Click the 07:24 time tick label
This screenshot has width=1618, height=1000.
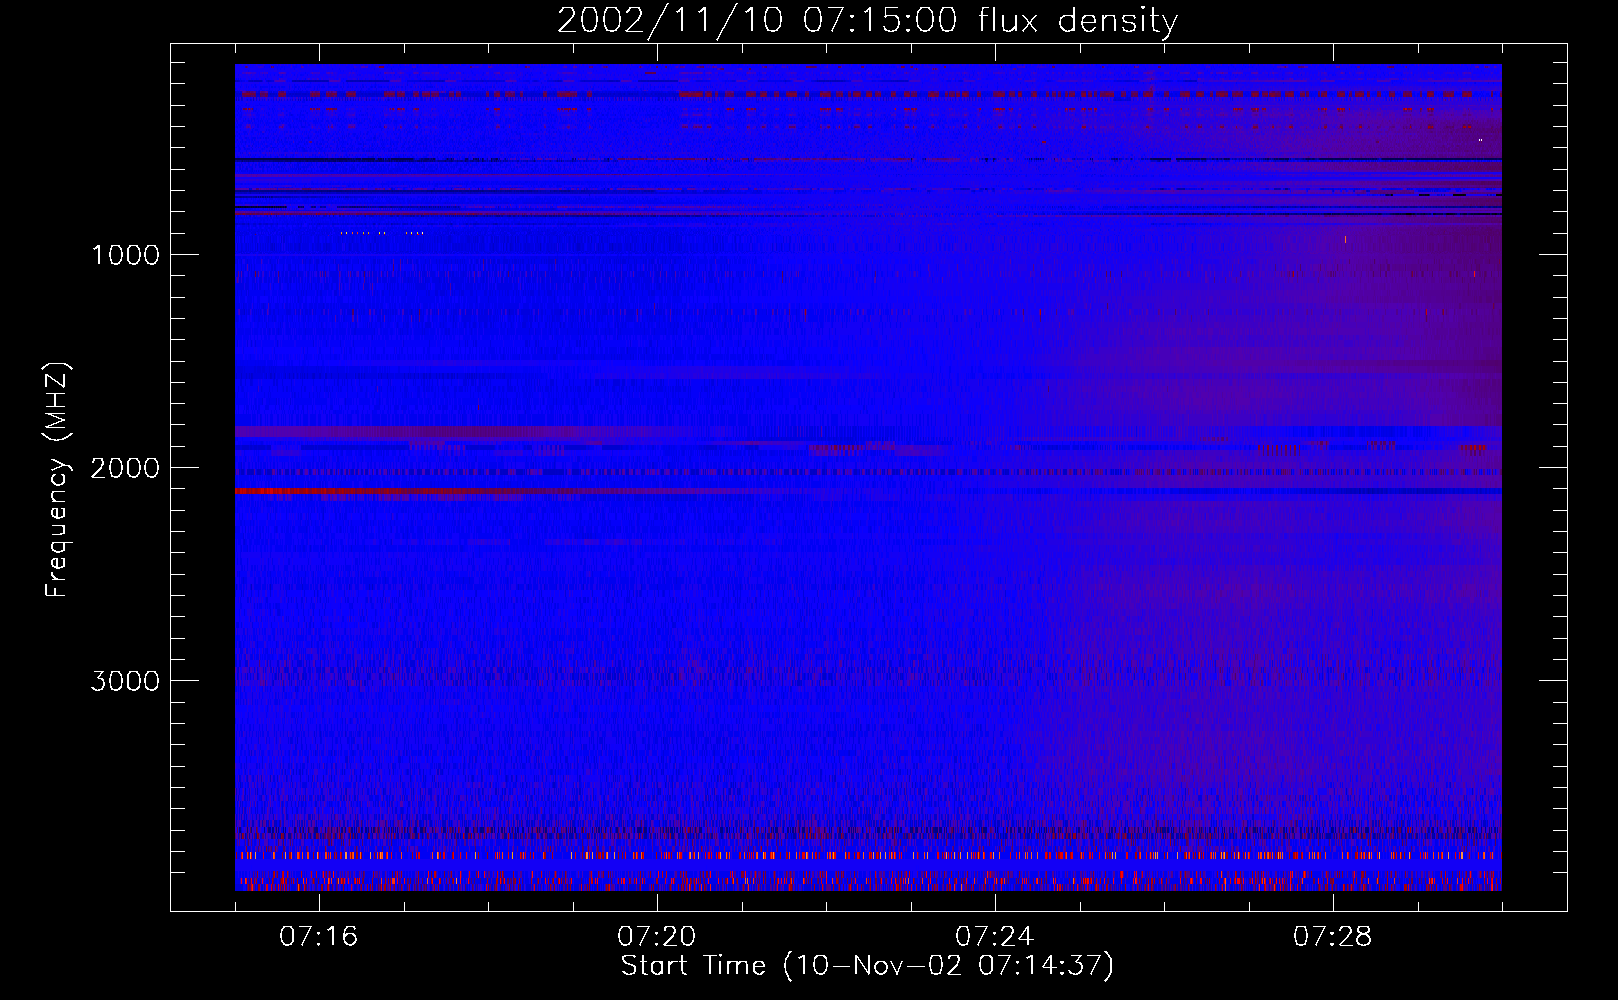995,937
